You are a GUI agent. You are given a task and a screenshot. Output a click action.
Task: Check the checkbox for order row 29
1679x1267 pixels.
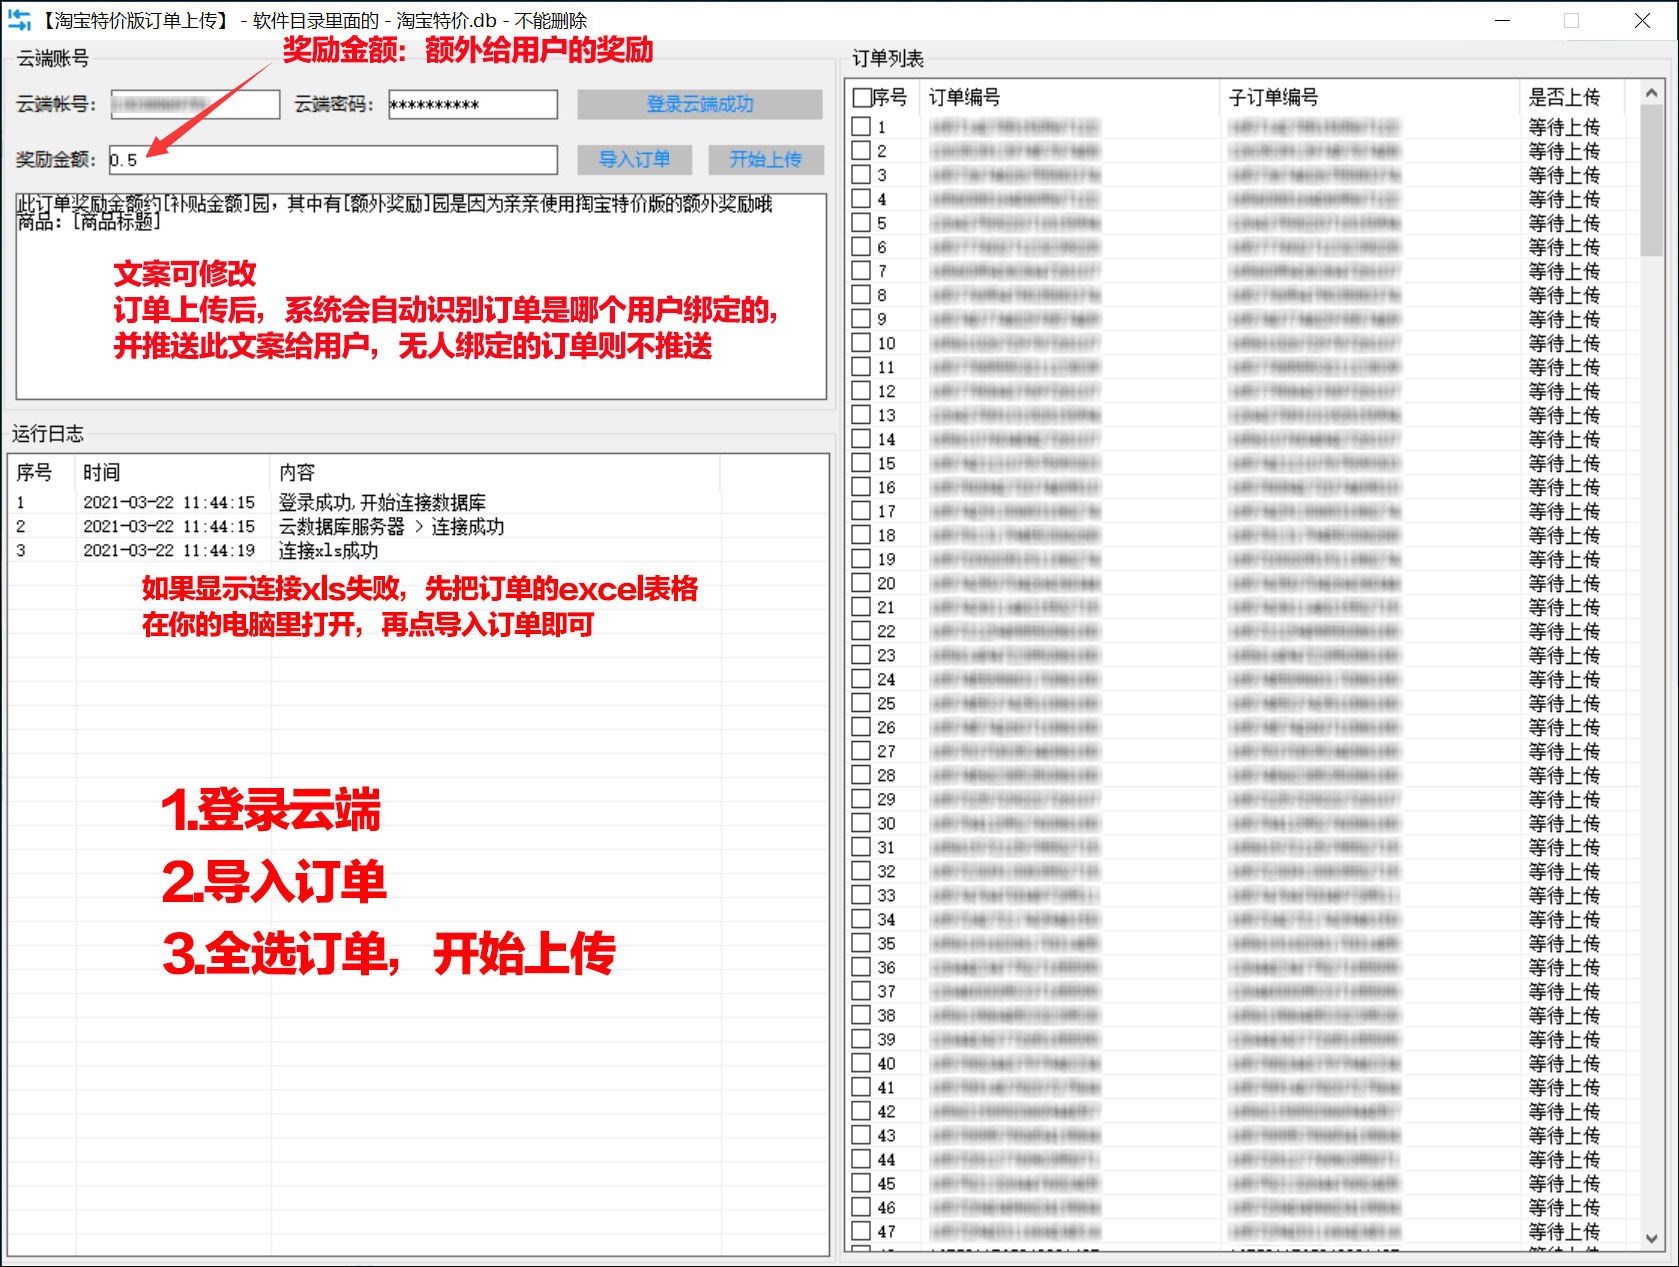pos(861,799)
